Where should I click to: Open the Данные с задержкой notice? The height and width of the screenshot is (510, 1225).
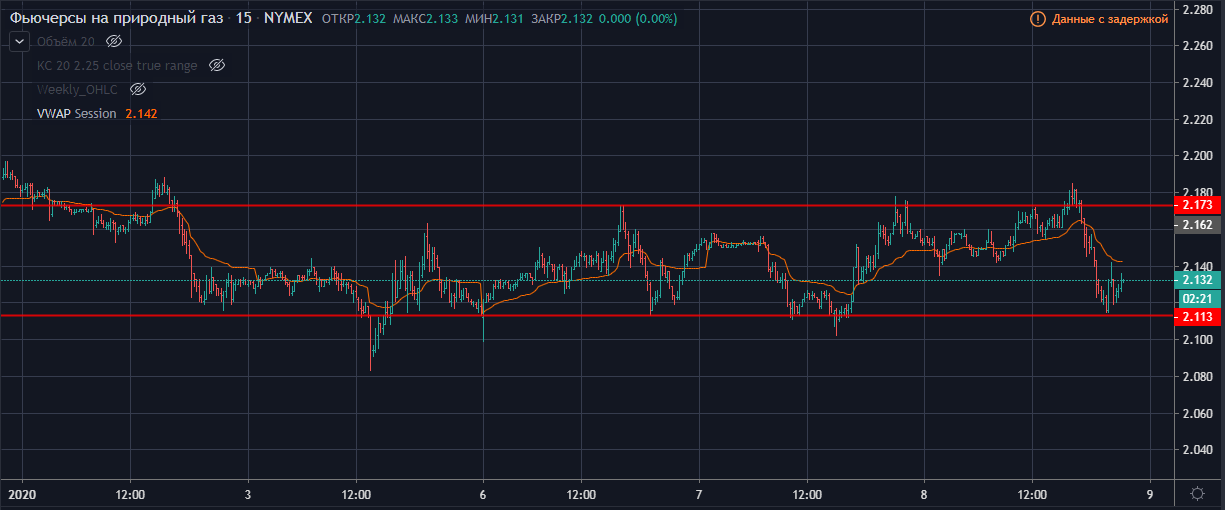(x=1110, y=19)
